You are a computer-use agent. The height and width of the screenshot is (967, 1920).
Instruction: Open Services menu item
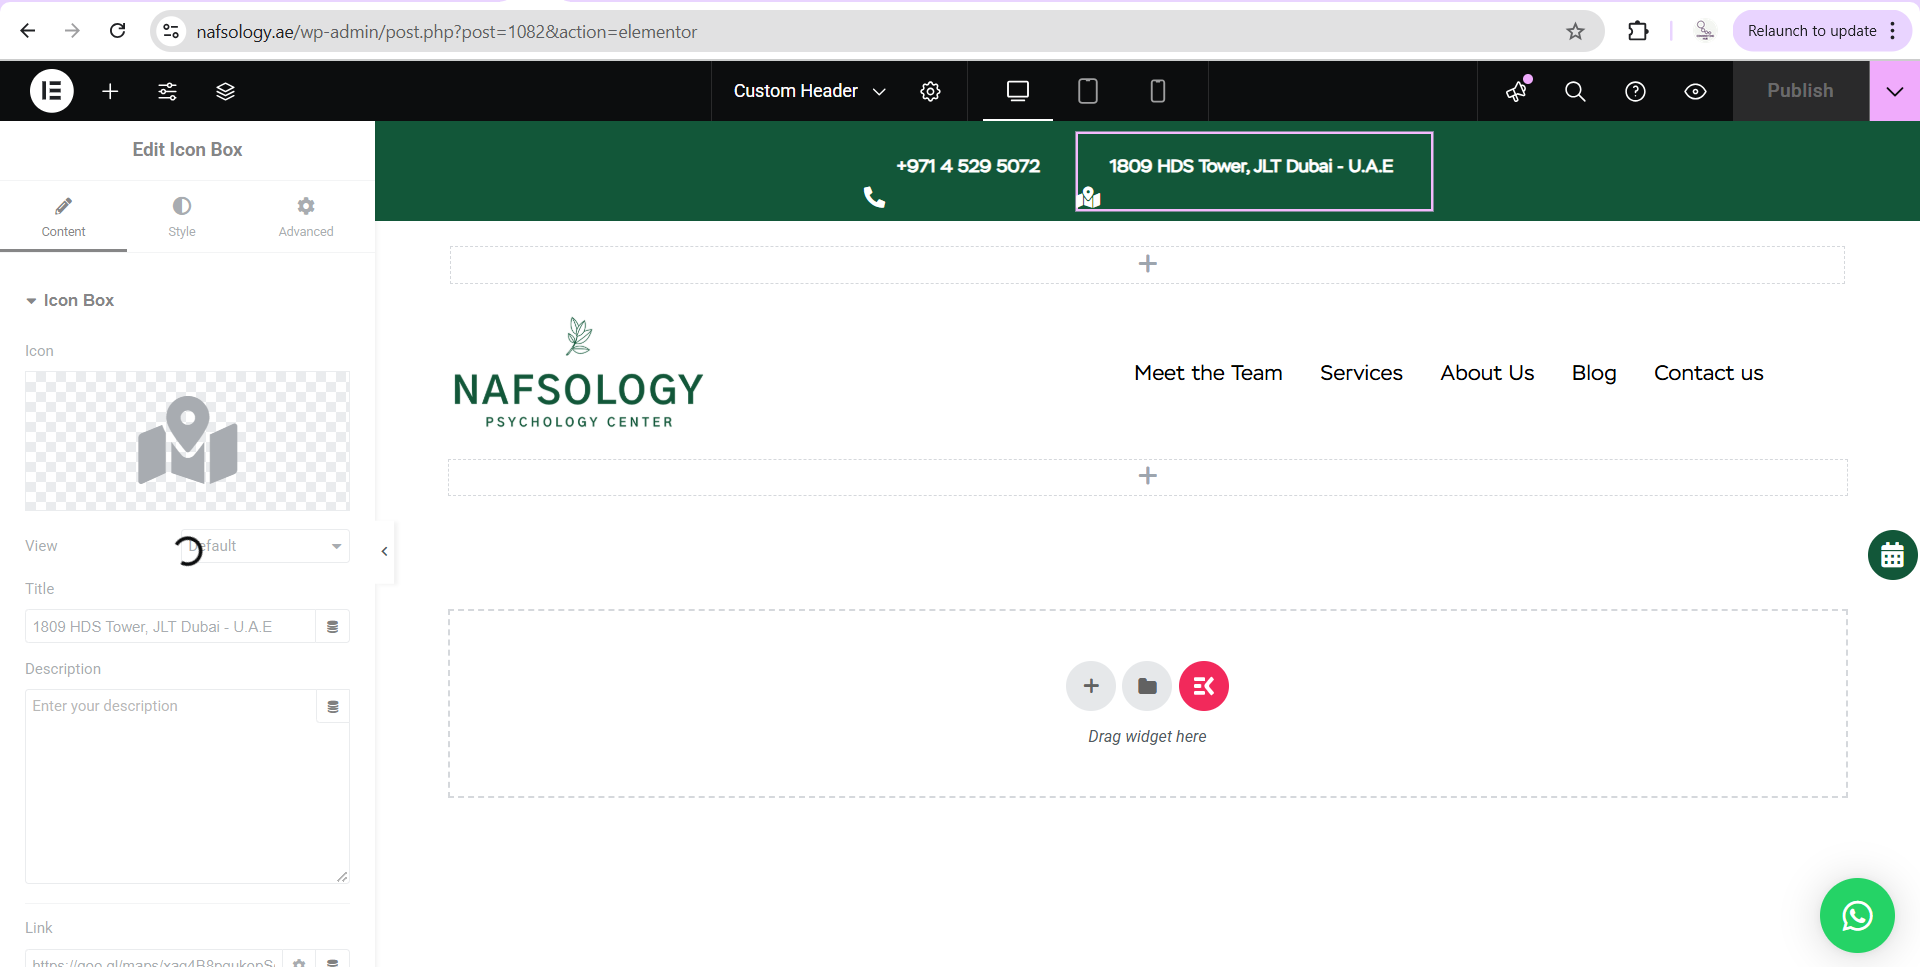click(x=1361, y=373)
